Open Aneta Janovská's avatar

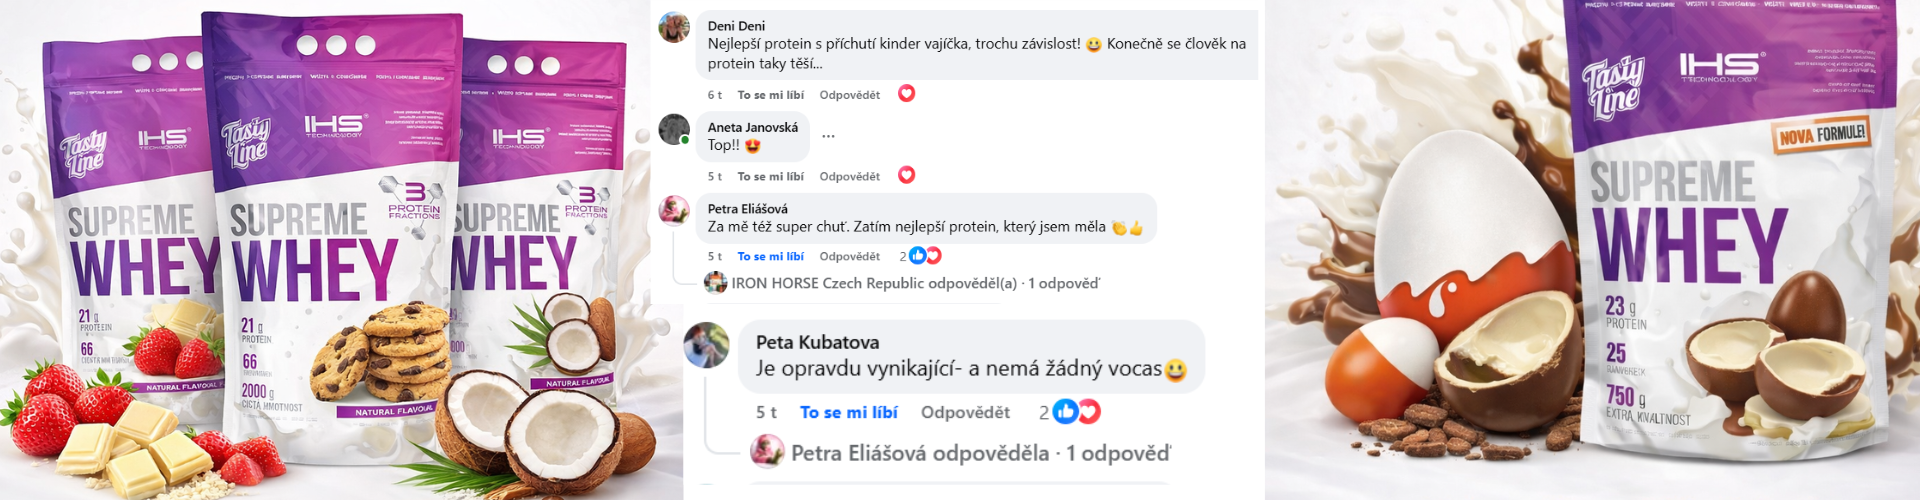(674, 129)
